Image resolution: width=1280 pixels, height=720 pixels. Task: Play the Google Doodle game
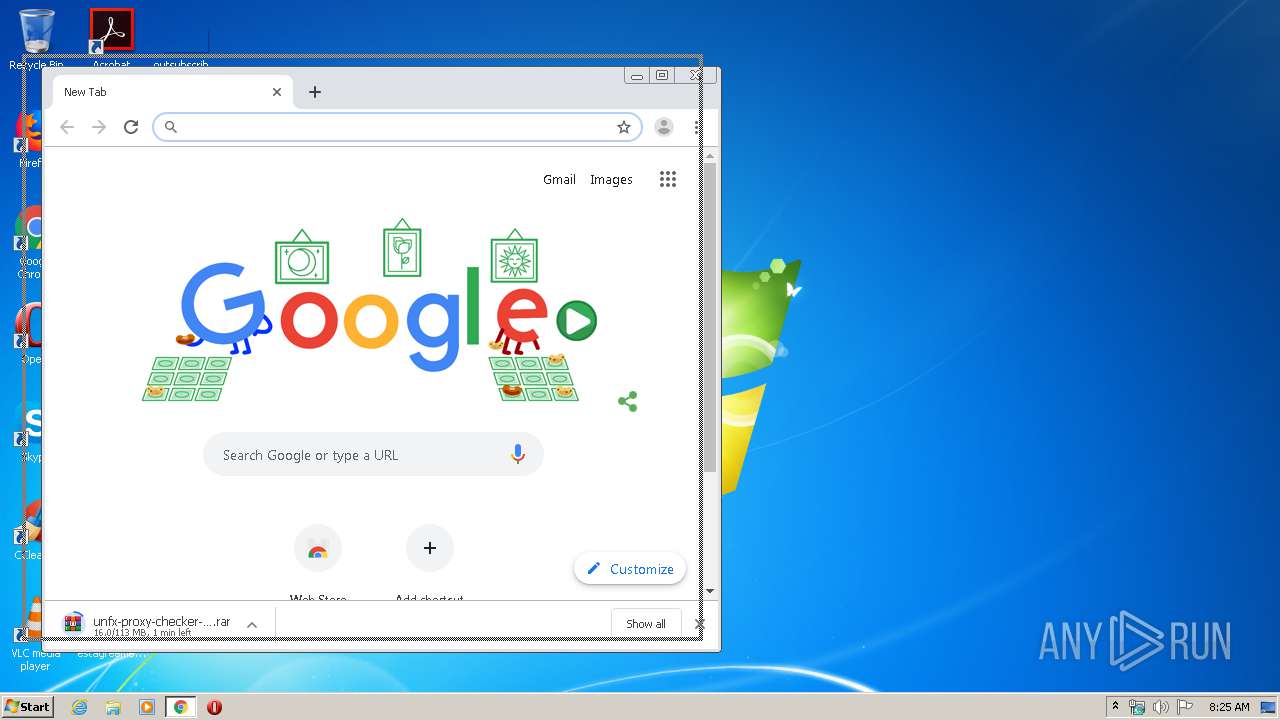click(x=577, y=321)
